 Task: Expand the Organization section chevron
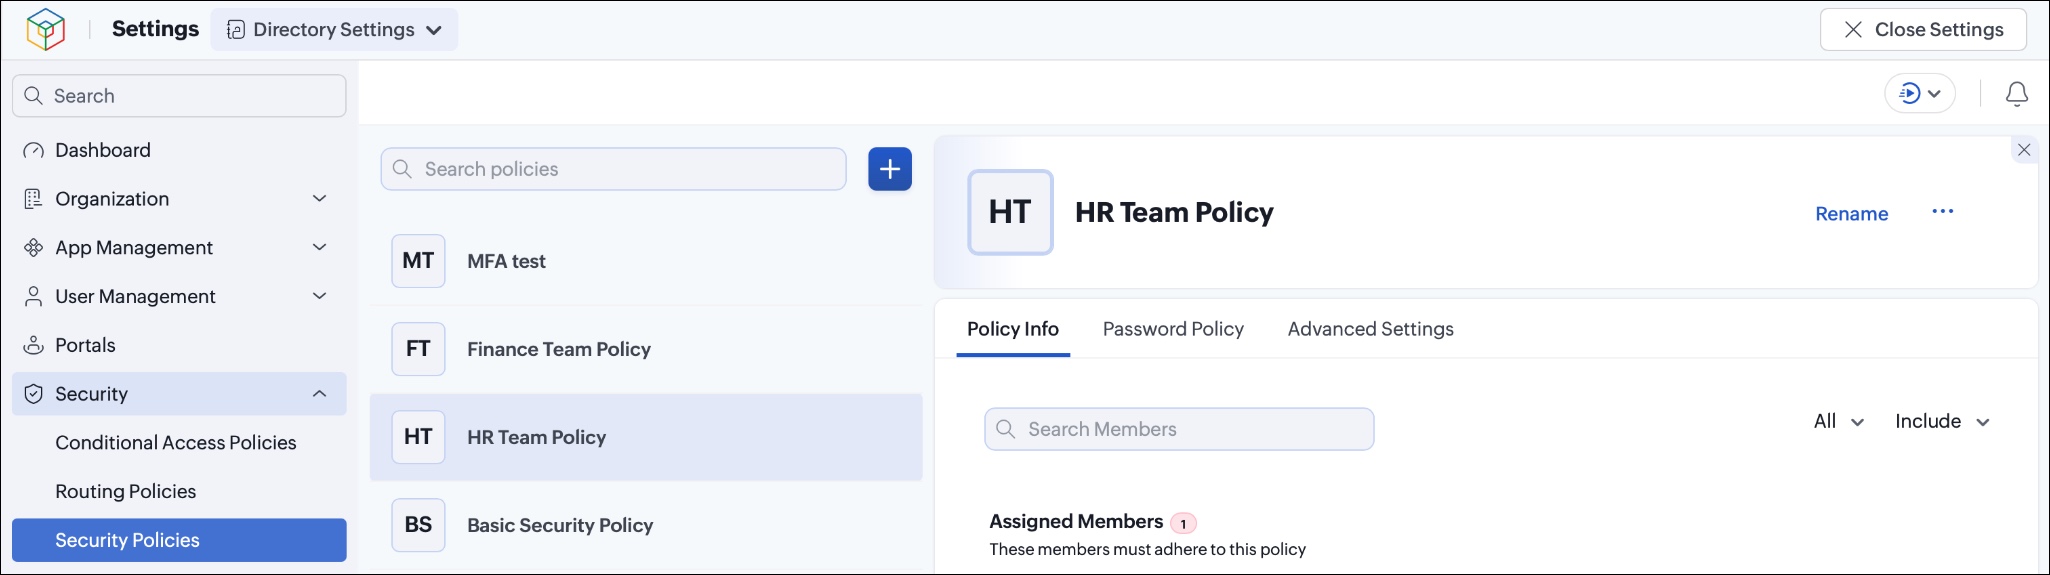point(320,199)
